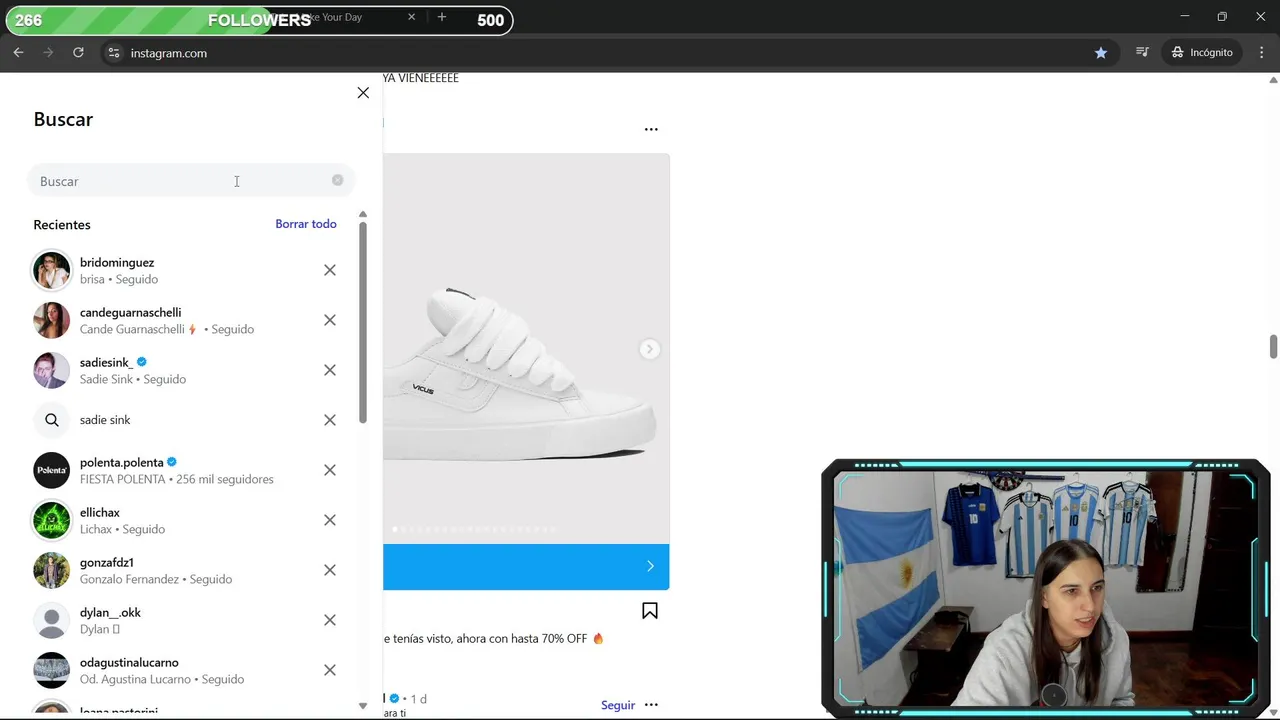Screen dimensions: 1280x720
Task: Click the blue ad call-to-action bar
Action: coord(526,567)
